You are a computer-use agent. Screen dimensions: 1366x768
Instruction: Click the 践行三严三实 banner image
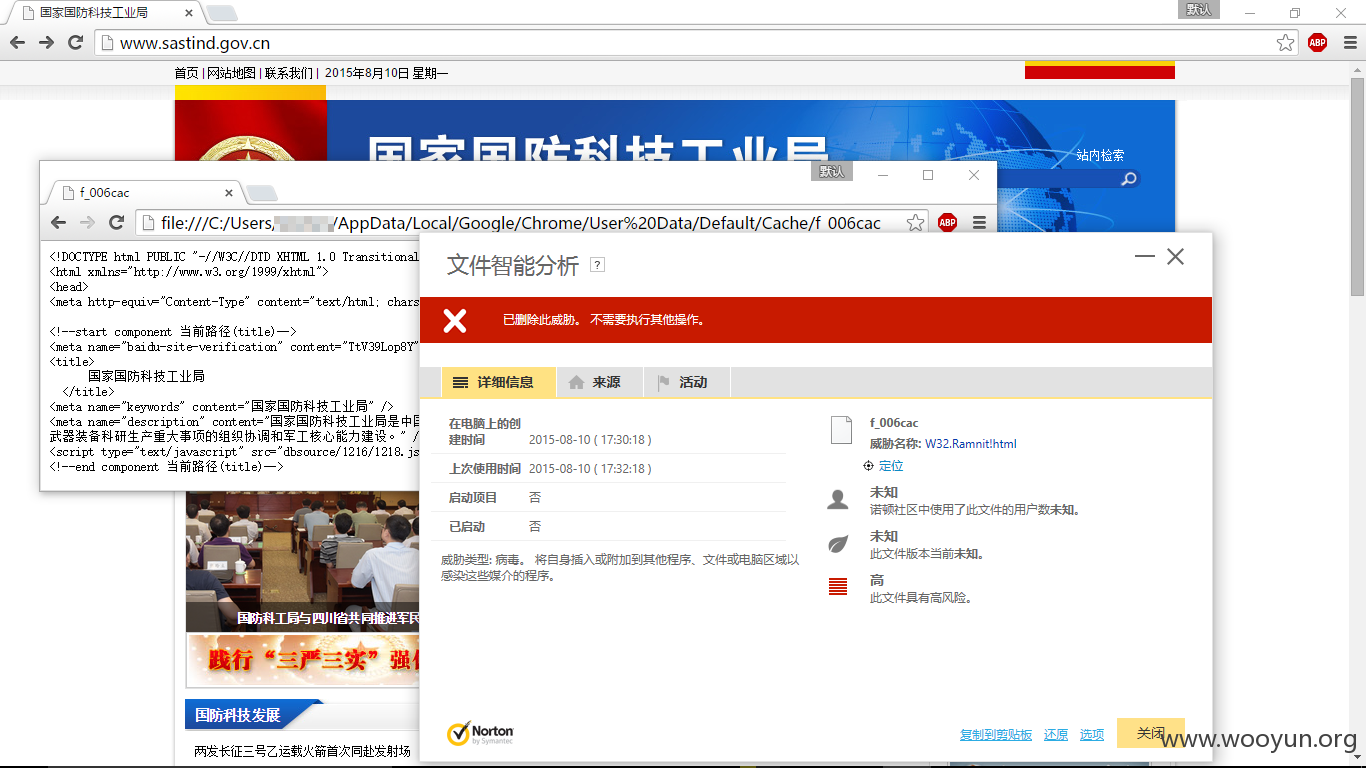(x=303, y=660)
